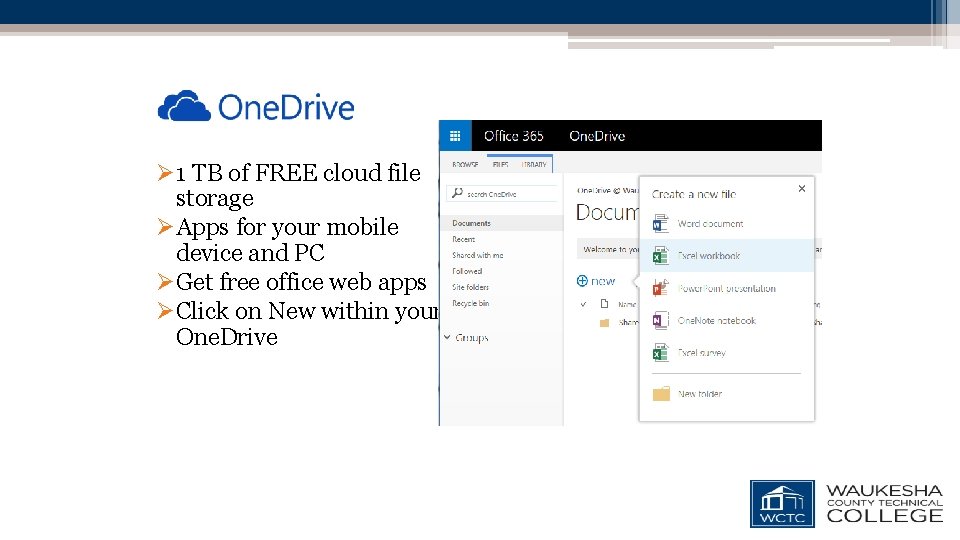Select PowerPoint presentation from the menu
The width and height of the screenshot is (960, 540).
tap(727, 288)
